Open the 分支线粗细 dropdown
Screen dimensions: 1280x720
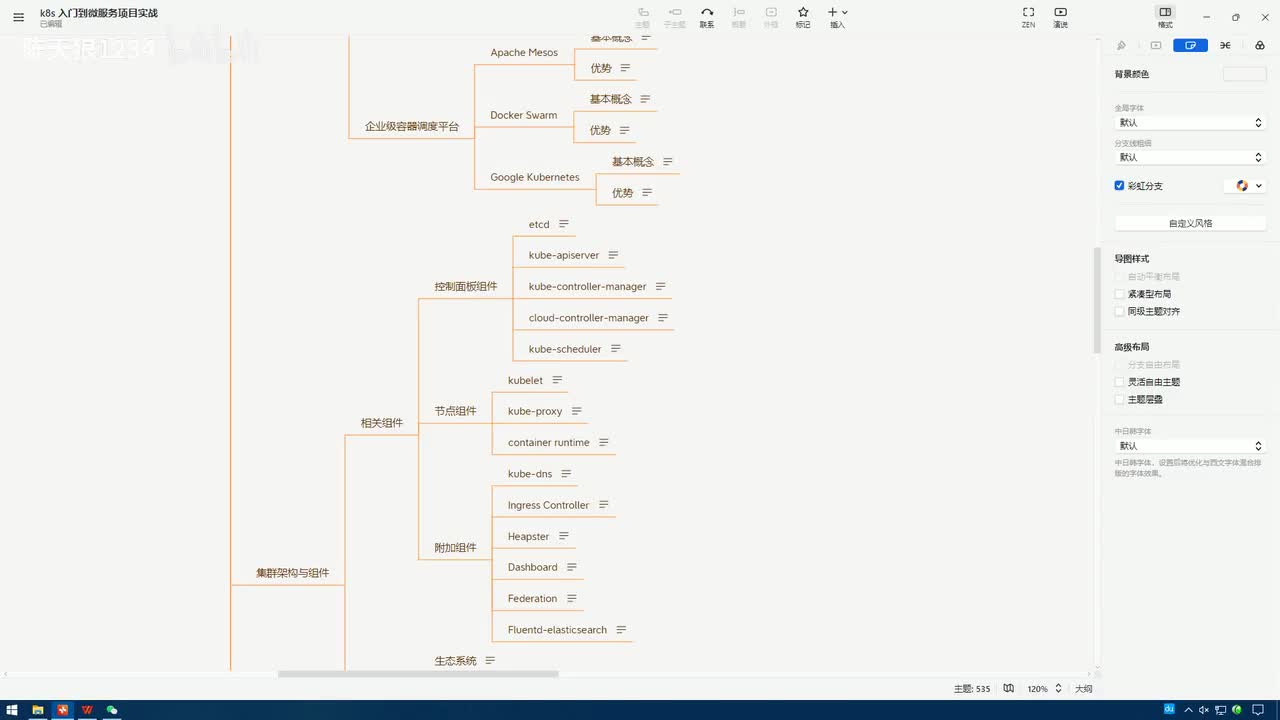coord(1190,157)
